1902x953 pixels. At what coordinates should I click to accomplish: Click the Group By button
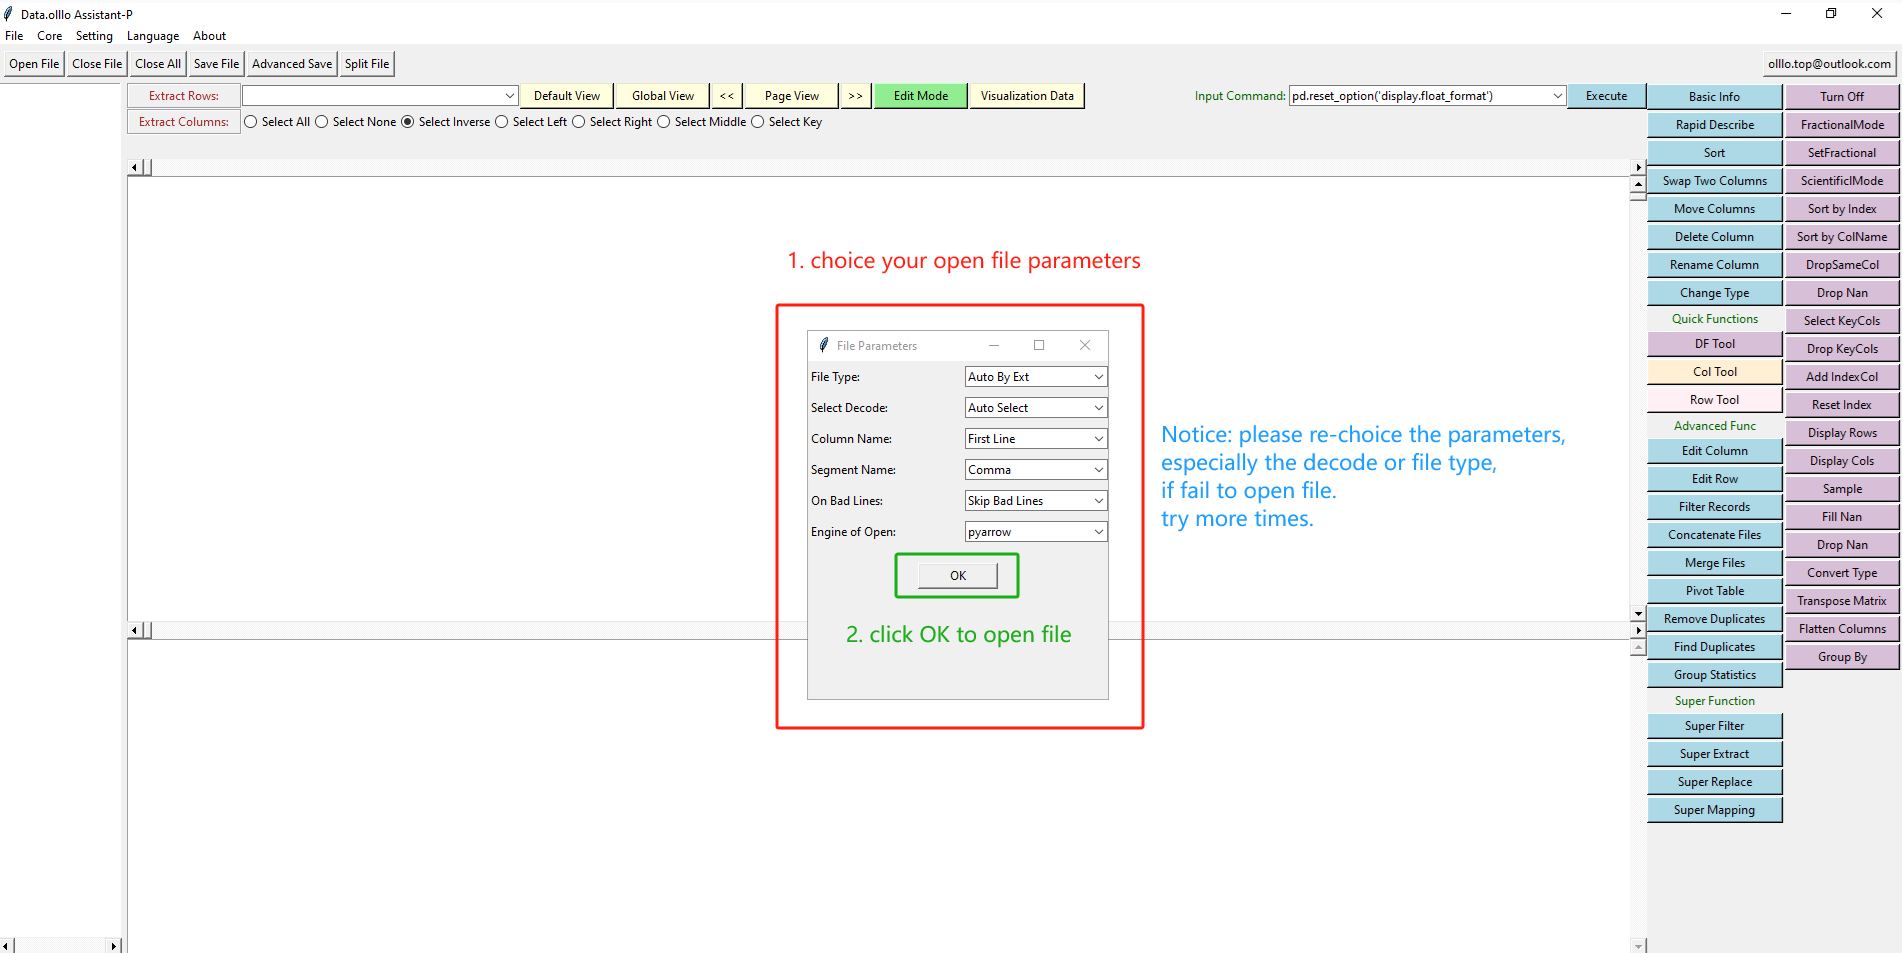click(1842, 657)
